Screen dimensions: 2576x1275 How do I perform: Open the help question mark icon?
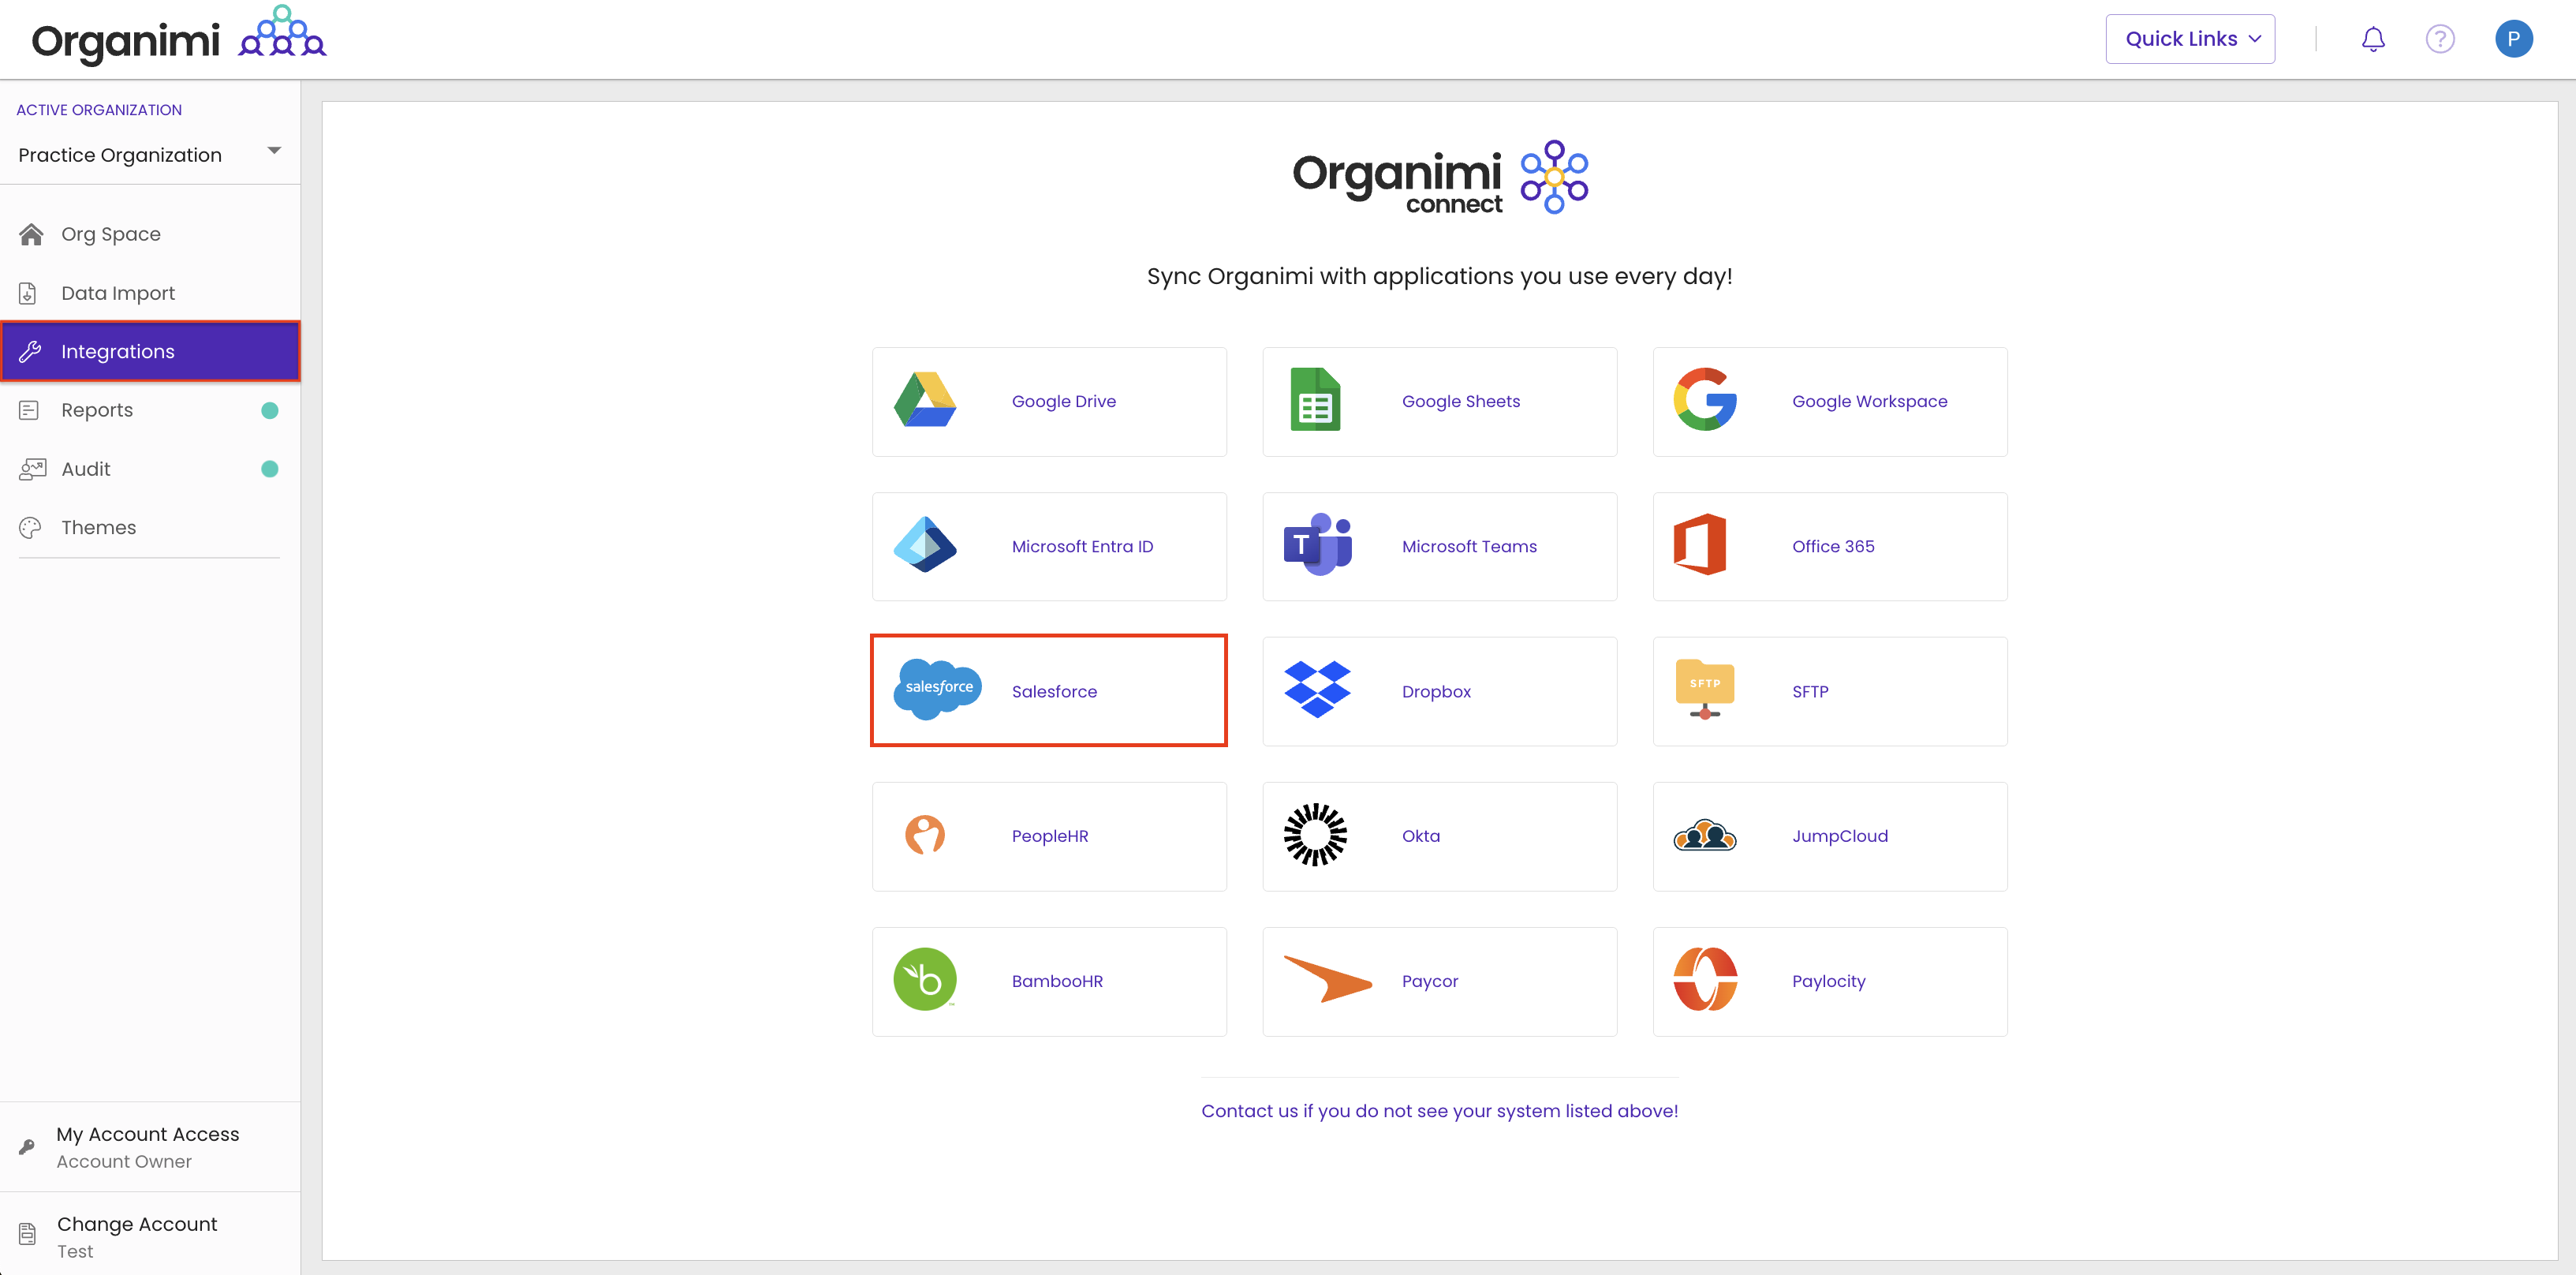2439,39
